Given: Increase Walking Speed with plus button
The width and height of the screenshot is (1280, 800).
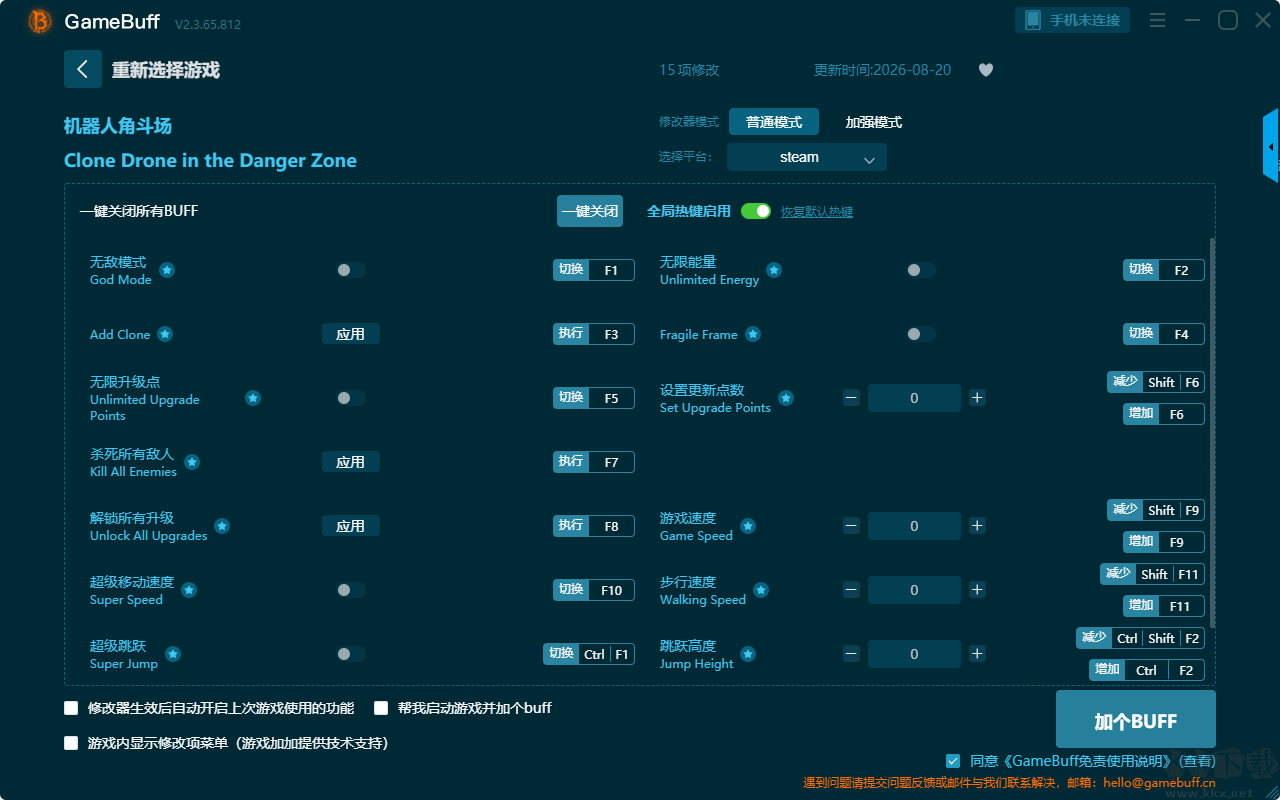Looking at the screenshot, I should (978, 590).
